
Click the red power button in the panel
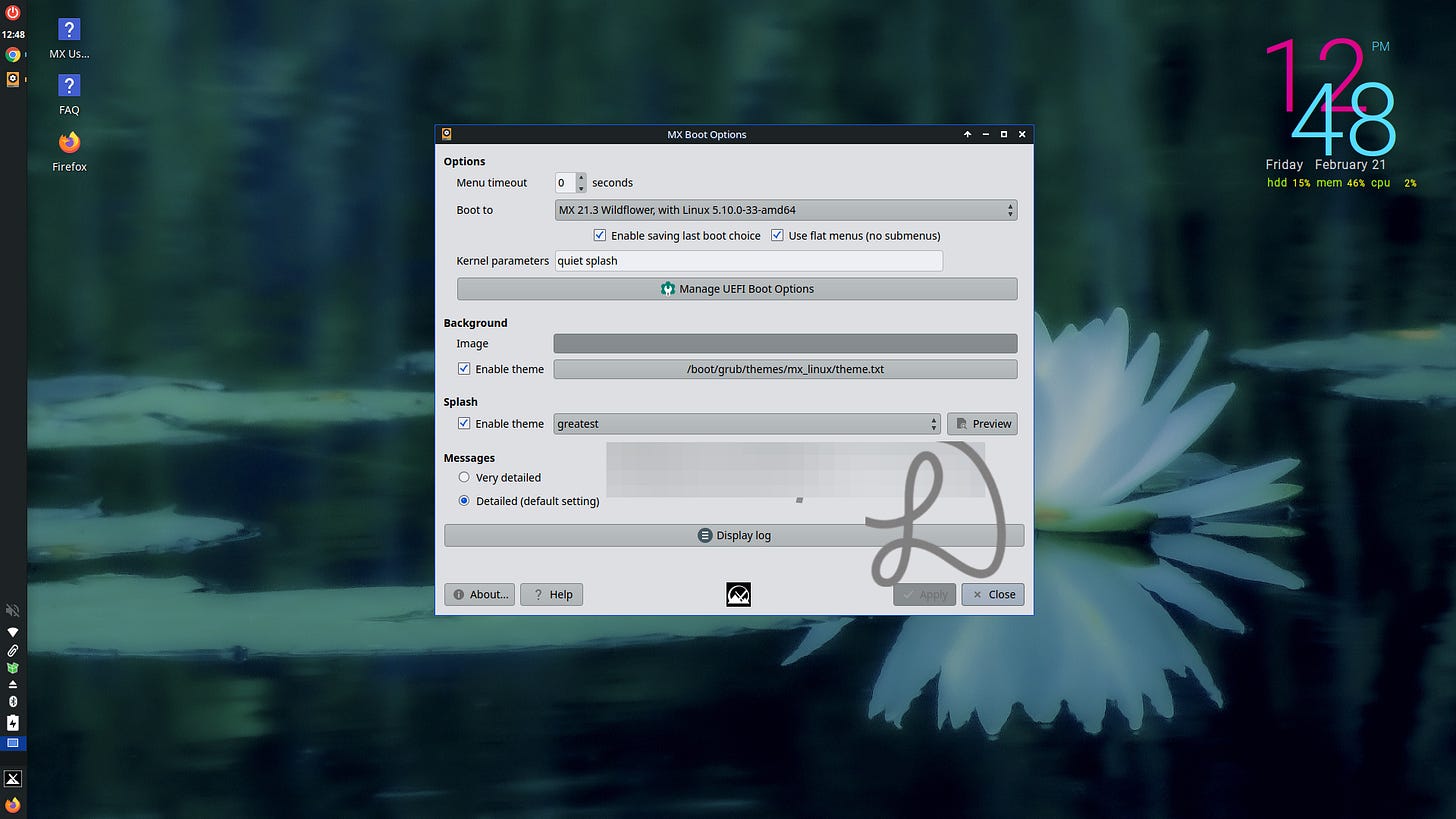(x=13, y=13)
